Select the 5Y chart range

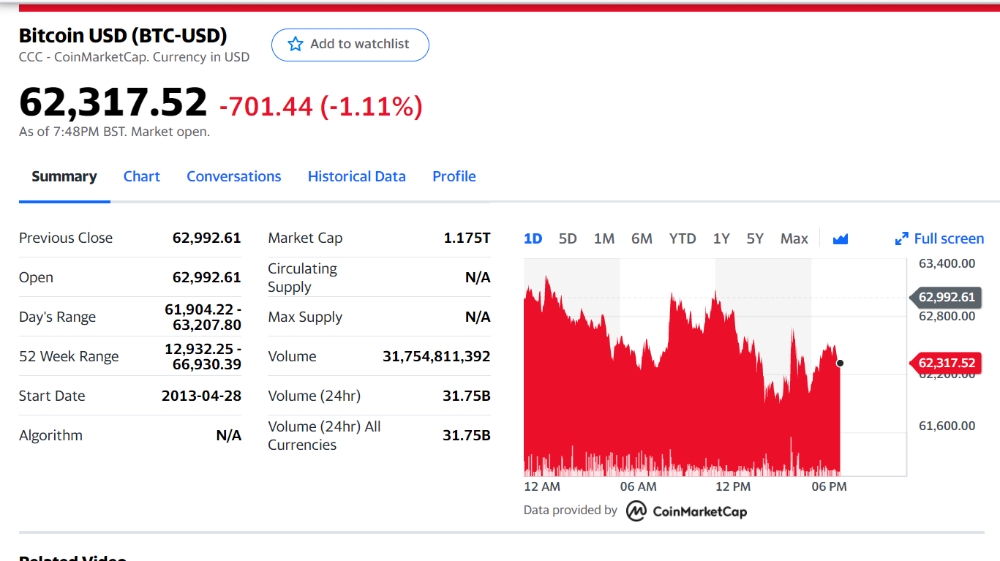pyautogui.click(x=755, y=239)
